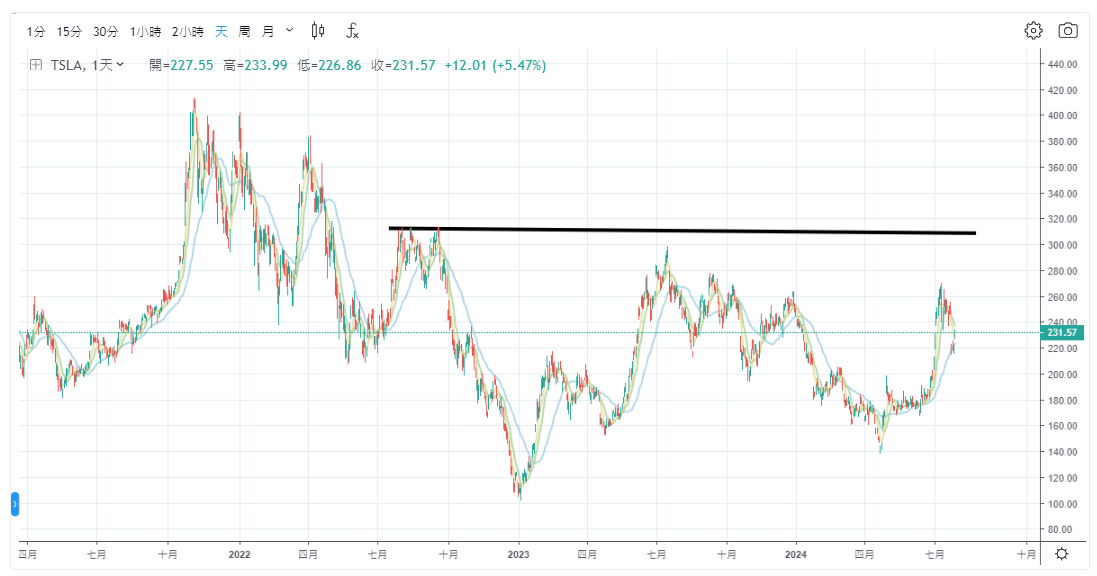Select the 2小時 interval
1097x576 pixels.
[x=187, y=31]
